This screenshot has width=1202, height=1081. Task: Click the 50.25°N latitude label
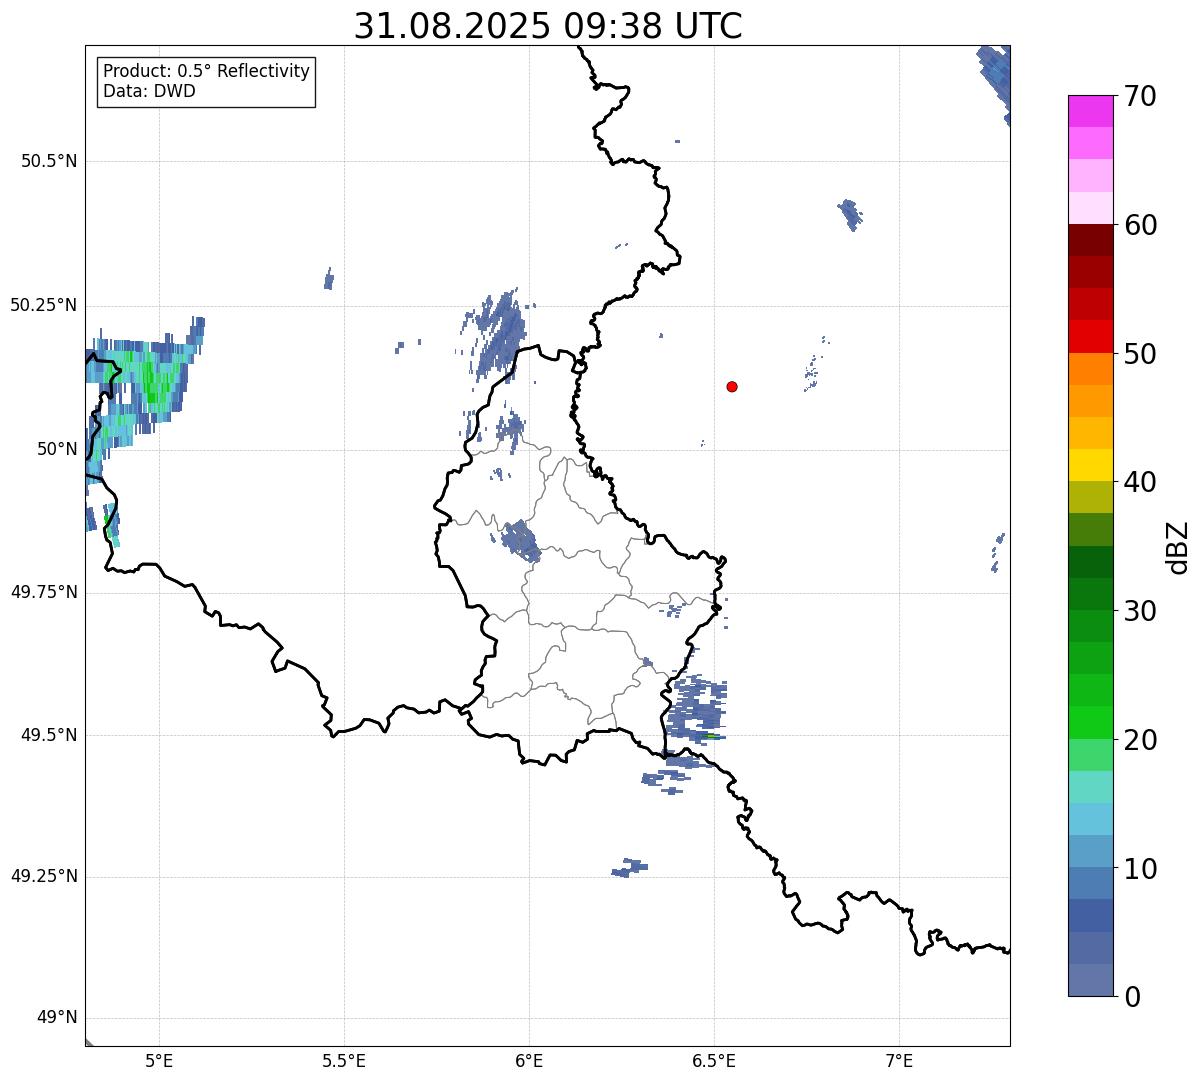tap(43, 305)
